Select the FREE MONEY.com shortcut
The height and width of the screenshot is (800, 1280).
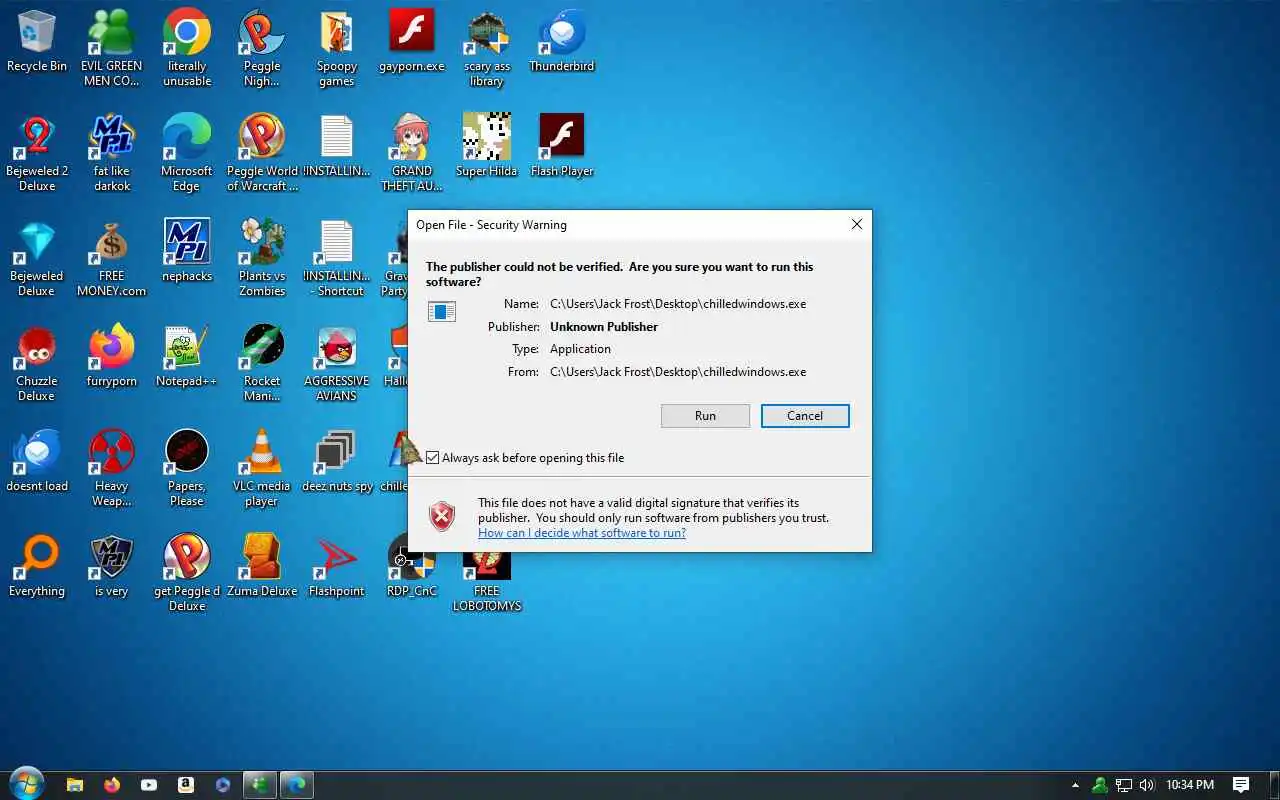click(x=112, y=258)
